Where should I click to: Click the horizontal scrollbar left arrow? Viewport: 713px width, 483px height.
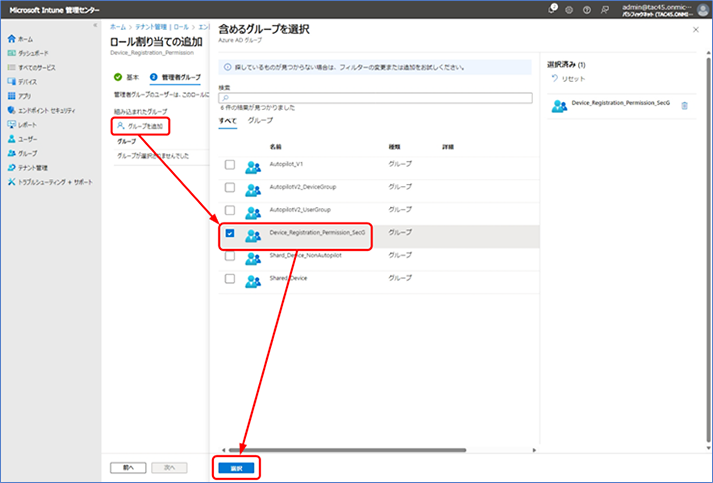pos(223,450)
